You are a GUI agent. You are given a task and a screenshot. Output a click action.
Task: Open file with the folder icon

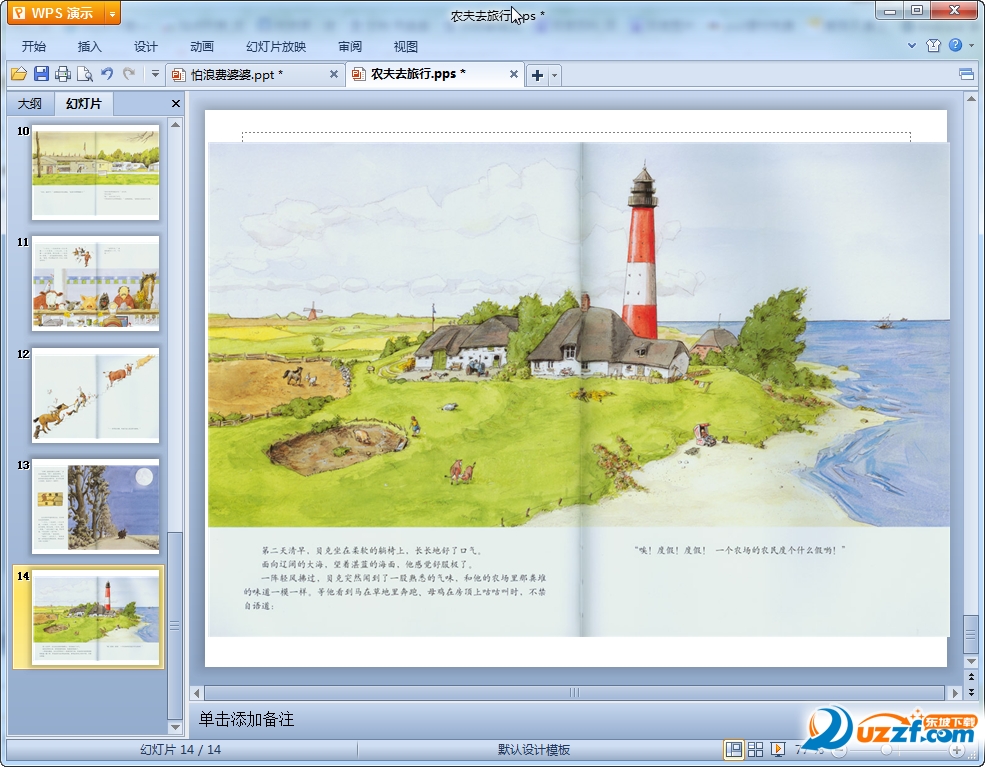pyautogui.click(x=19, y=74)
